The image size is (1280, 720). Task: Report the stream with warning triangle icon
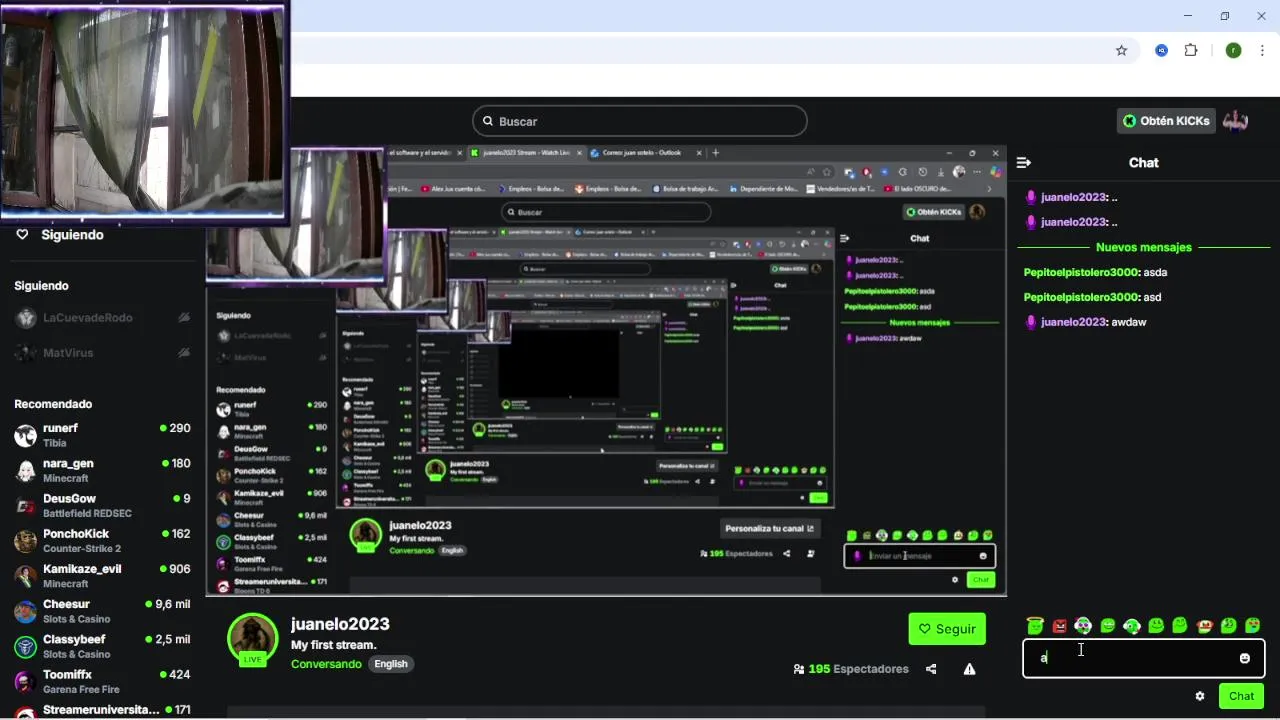[x=969, y=669]
